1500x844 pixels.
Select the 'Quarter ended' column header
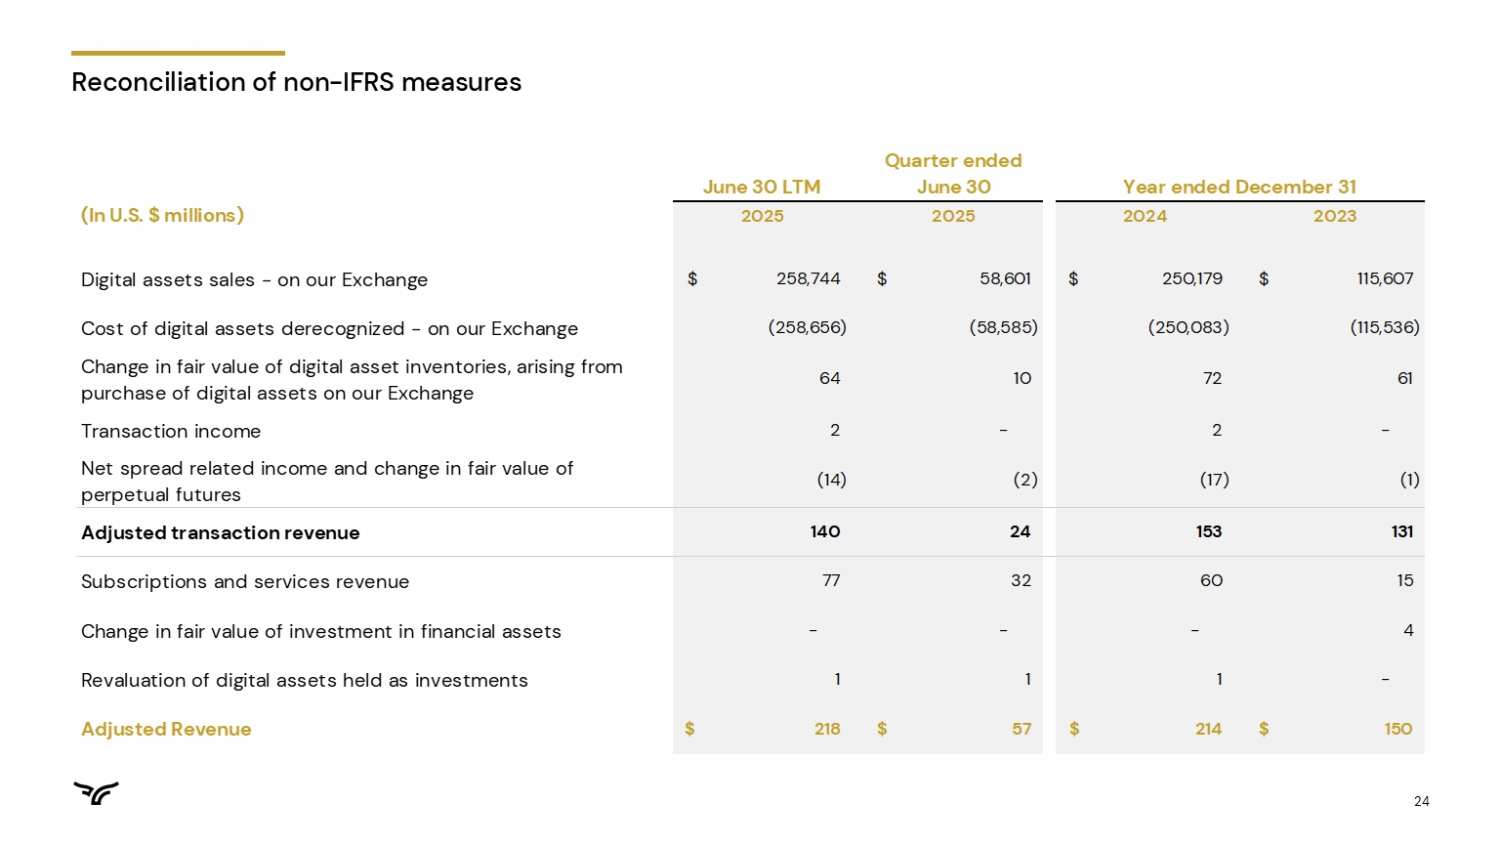pos(953,161)
